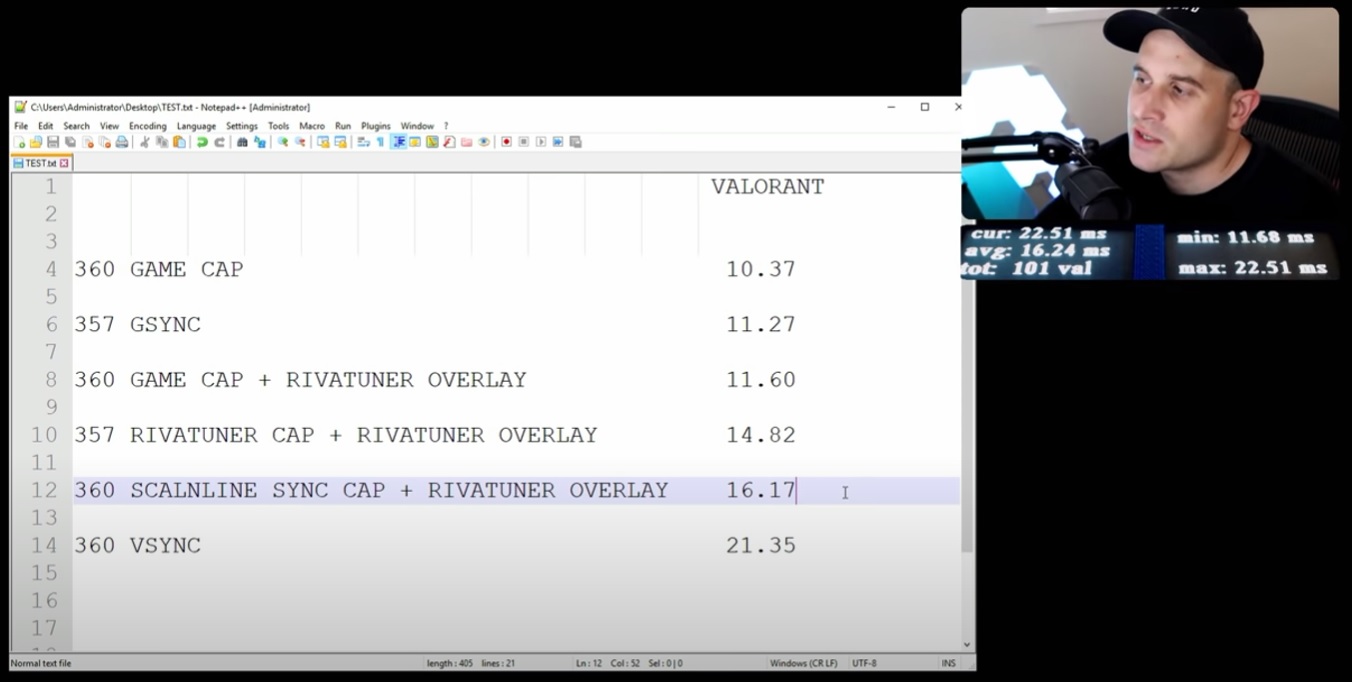
Task: Open the Function List panel icon
Action: (x=448, y=142)
